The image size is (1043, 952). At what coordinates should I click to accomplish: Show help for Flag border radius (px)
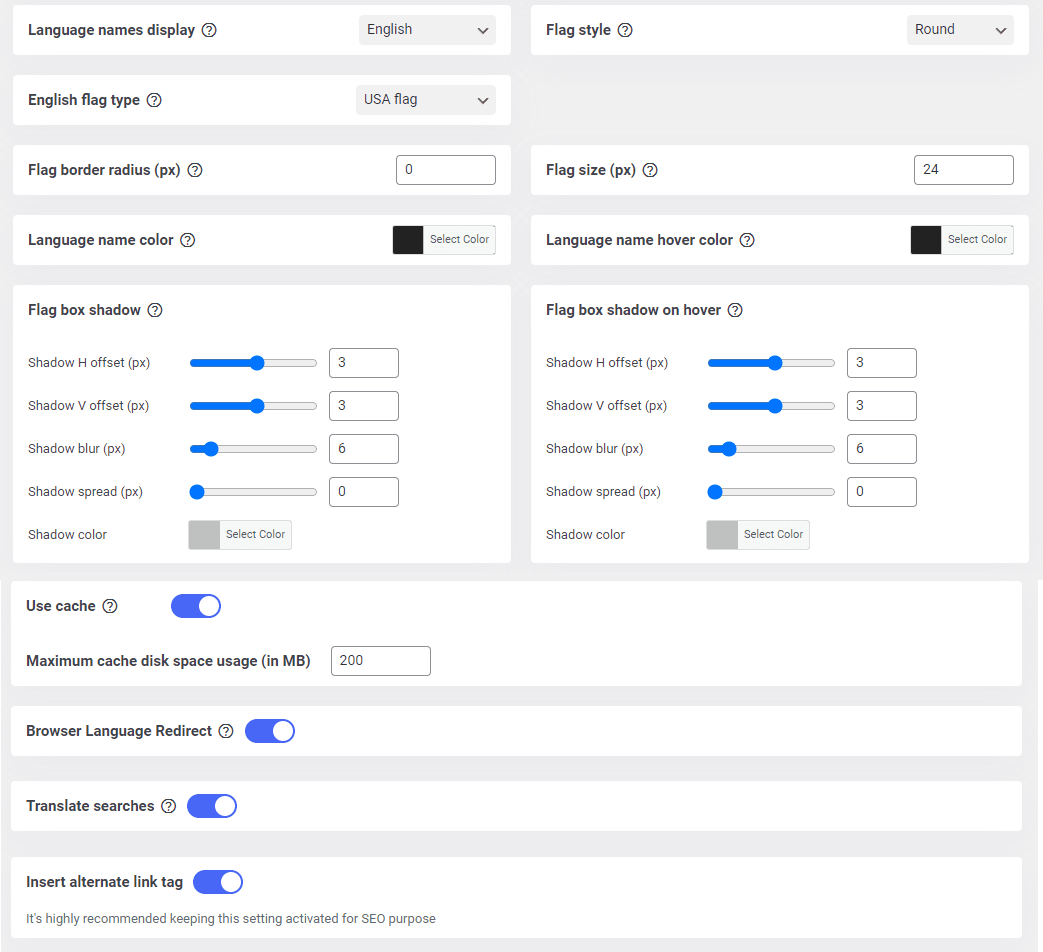pyautogui.click(x=194, y=170)
